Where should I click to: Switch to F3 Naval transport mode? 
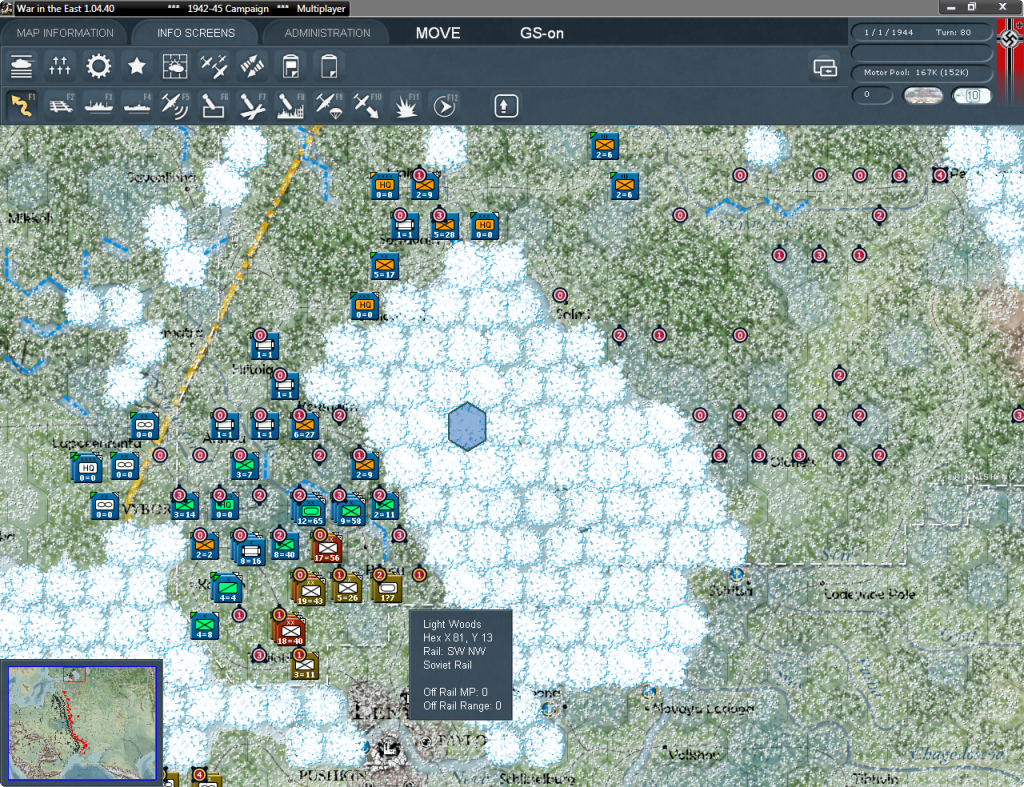99,106
